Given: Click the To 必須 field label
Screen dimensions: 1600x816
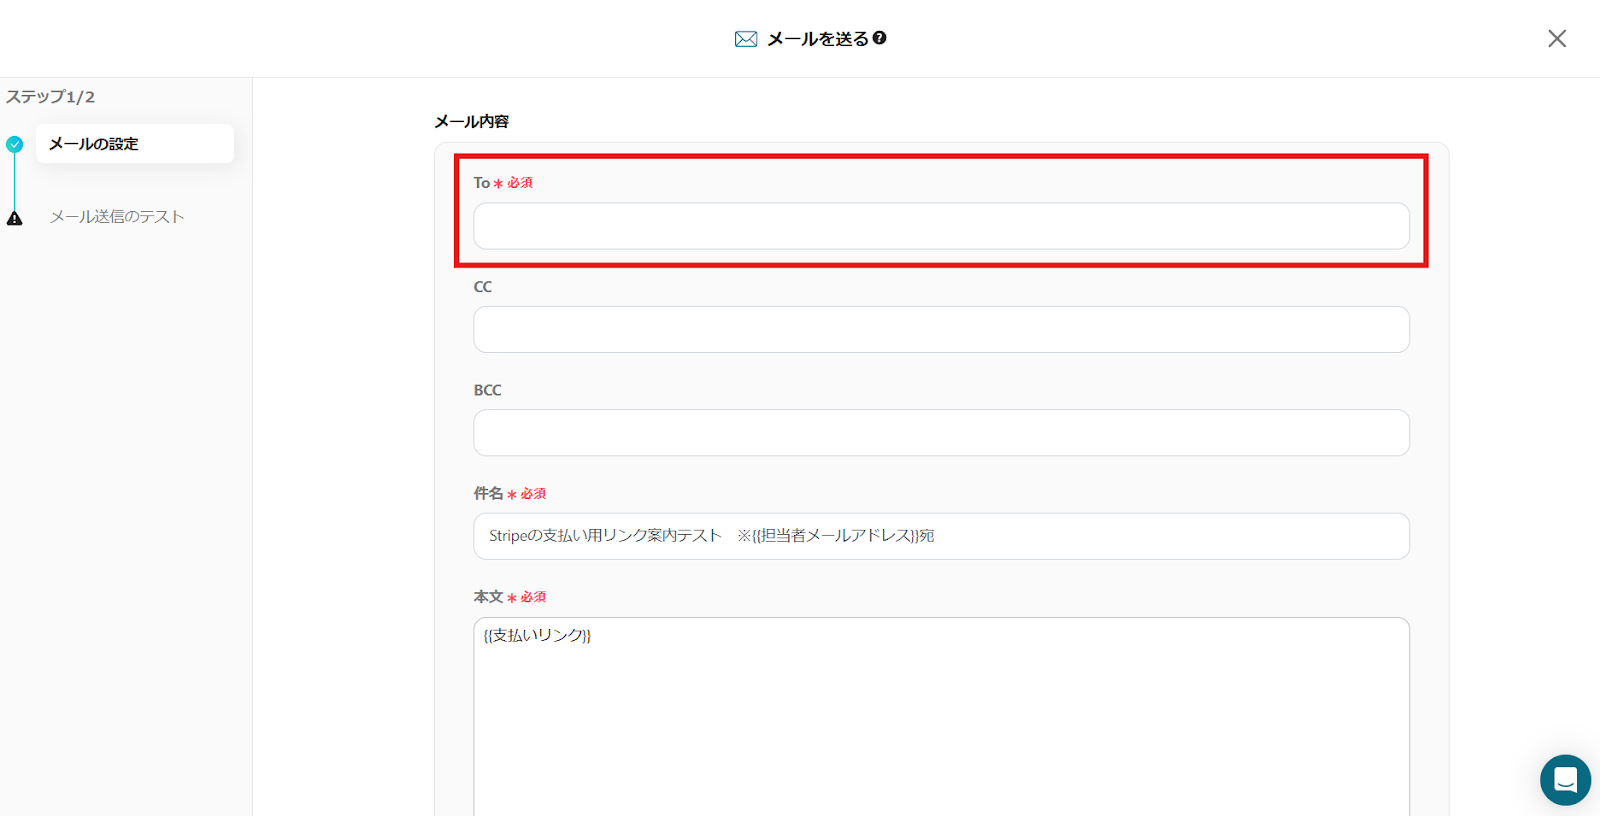Looking at the screenshot, I should [x=503, y=183].
